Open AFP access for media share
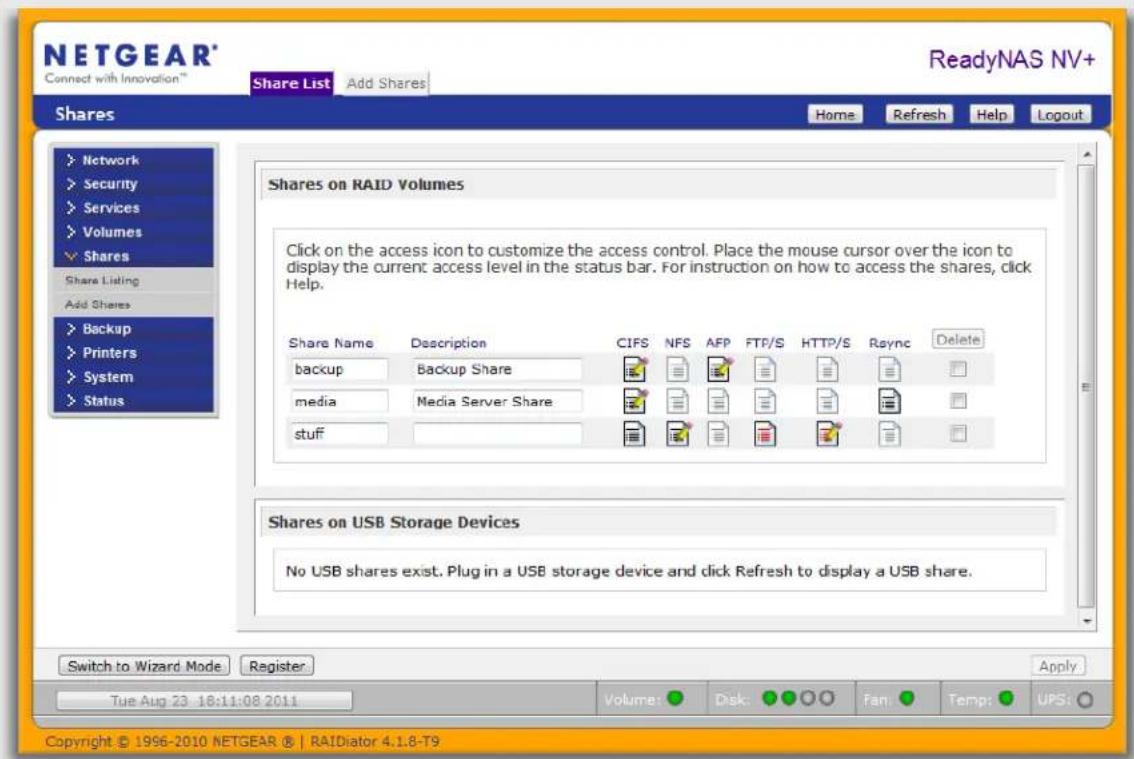The image size is (1134, 759). [718, 401]
